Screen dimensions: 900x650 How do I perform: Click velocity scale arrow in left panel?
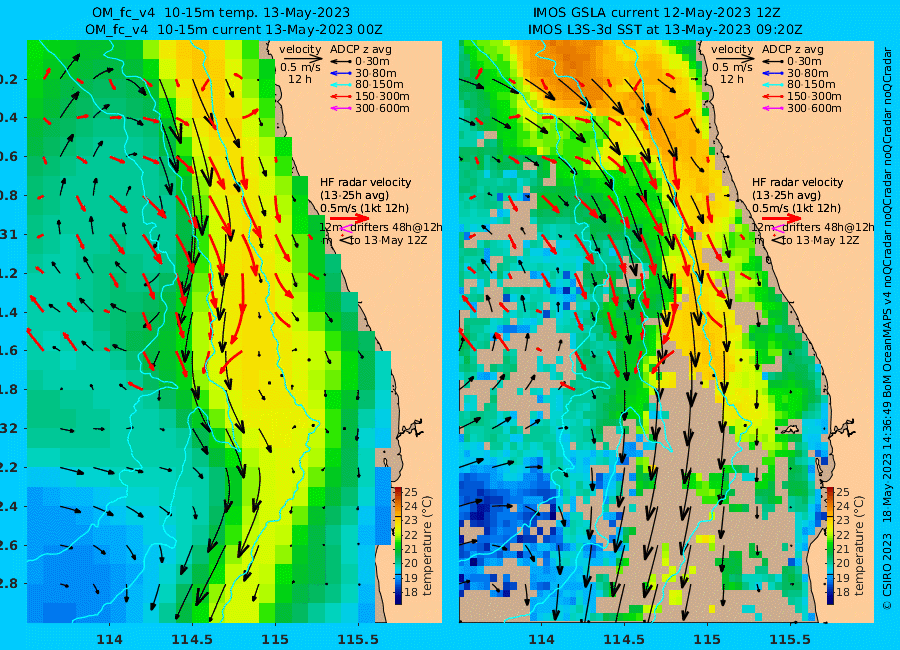[301, 59]
